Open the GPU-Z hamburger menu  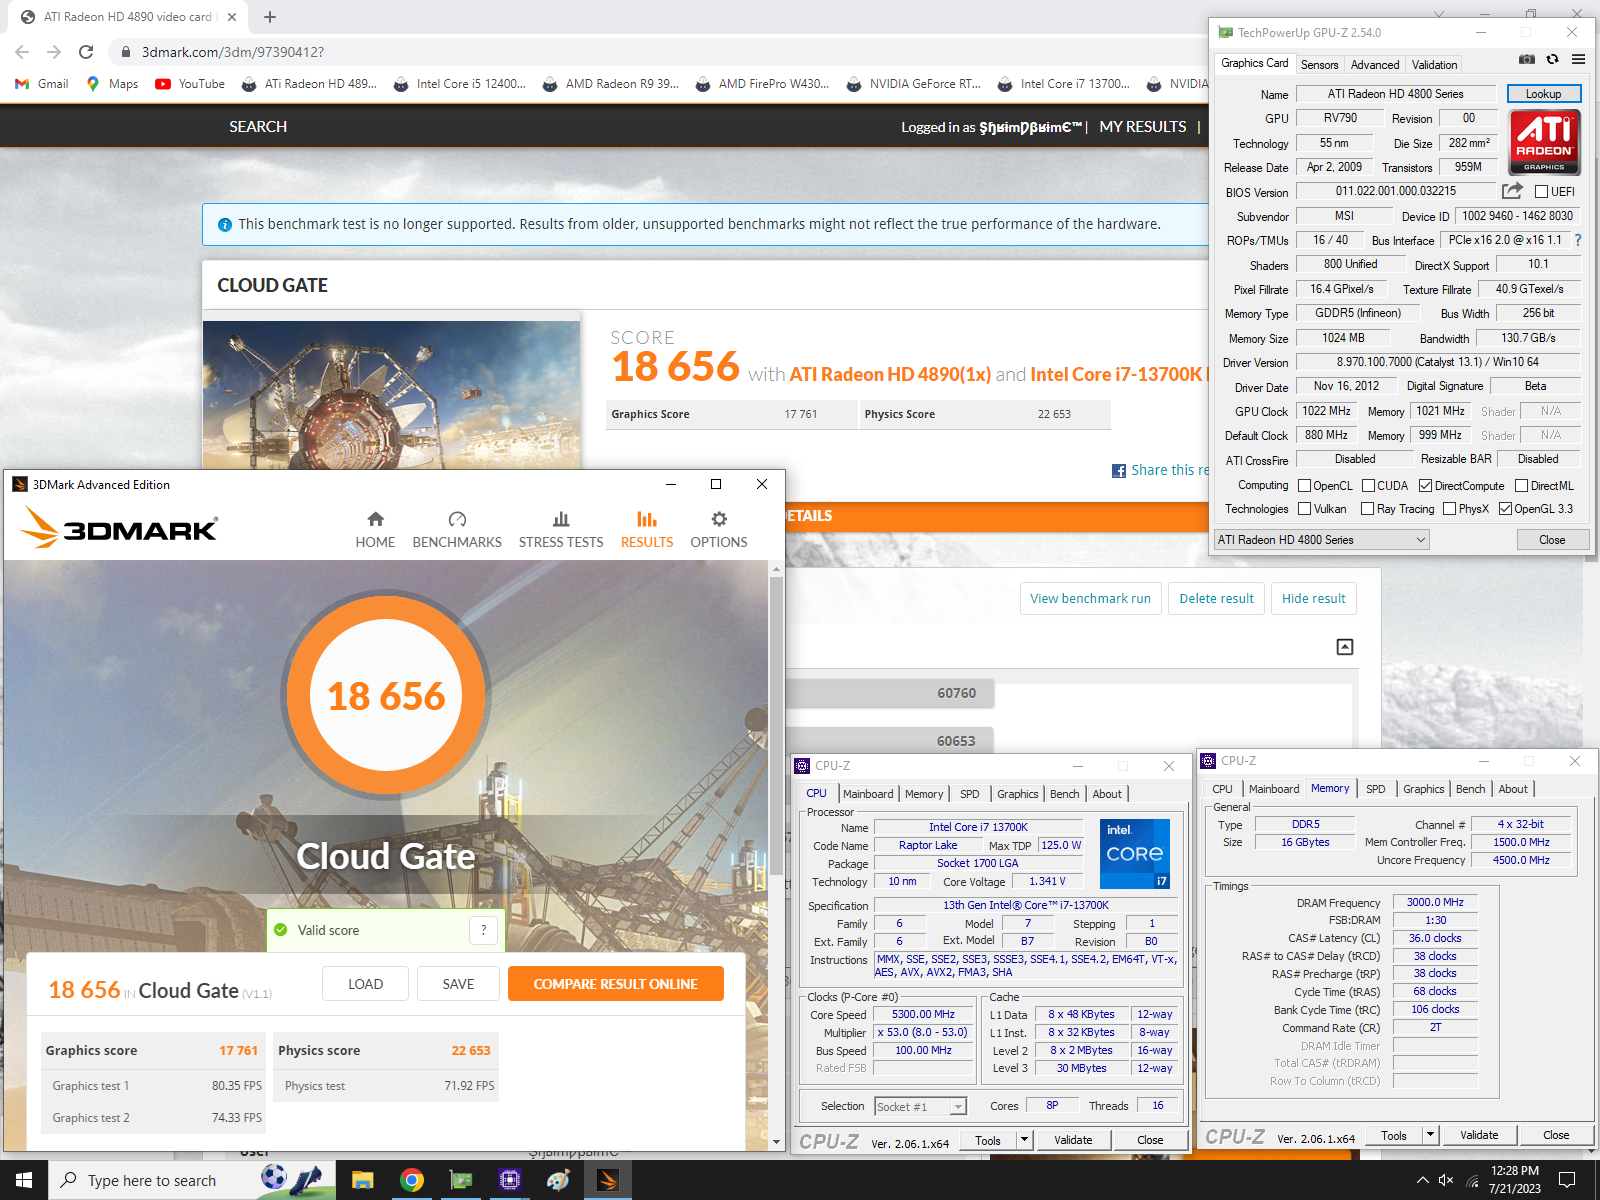[1578, 59]
